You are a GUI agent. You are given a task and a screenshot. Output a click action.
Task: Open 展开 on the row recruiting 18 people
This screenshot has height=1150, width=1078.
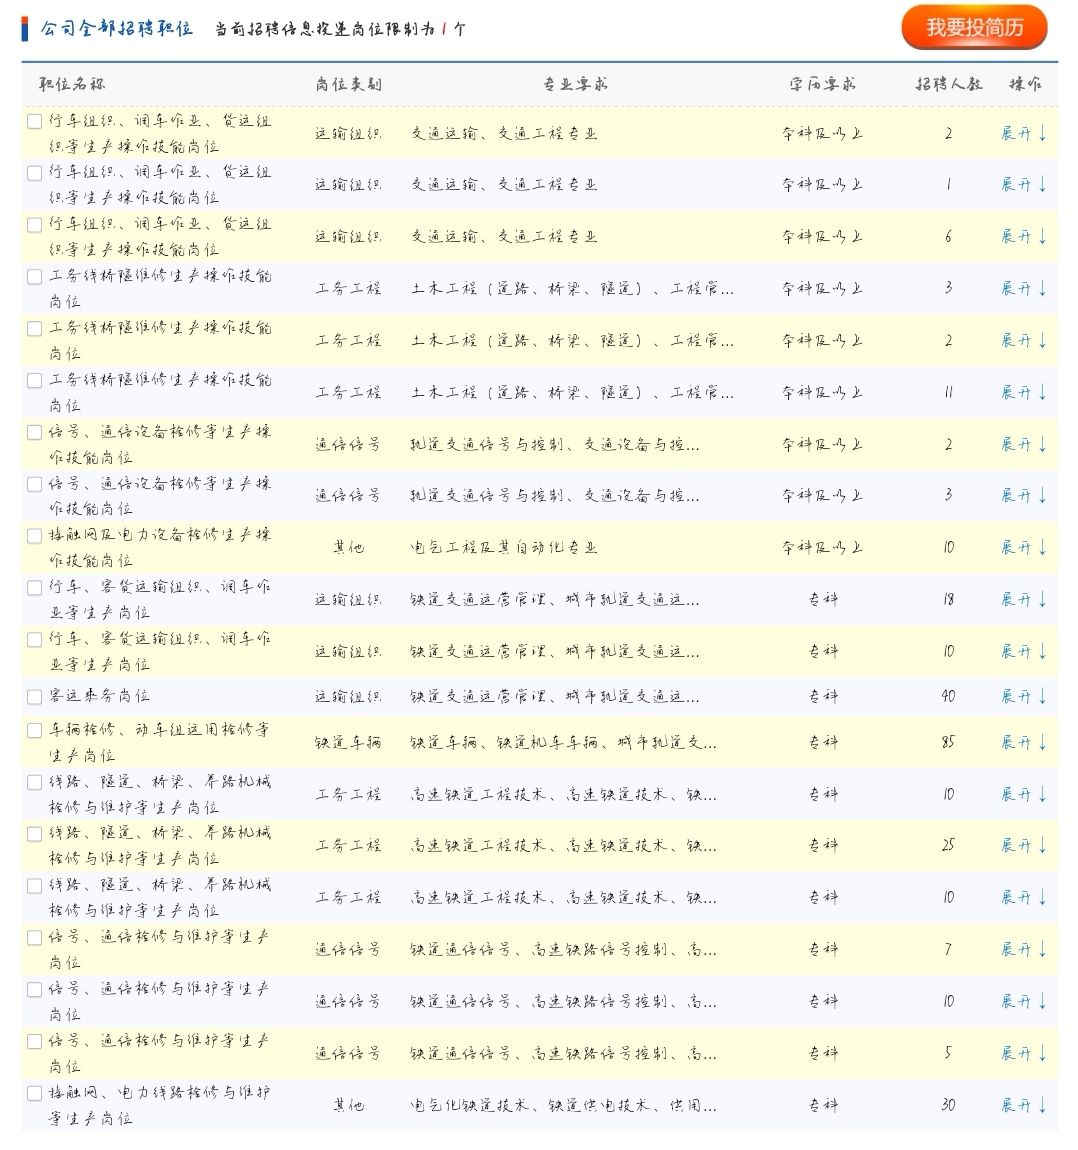point(1022,599)
